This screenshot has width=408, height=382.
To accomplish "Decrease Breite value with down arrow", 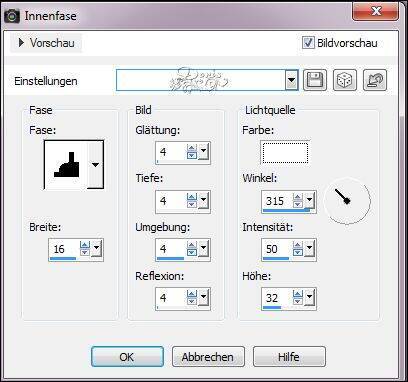I will 85,252.
